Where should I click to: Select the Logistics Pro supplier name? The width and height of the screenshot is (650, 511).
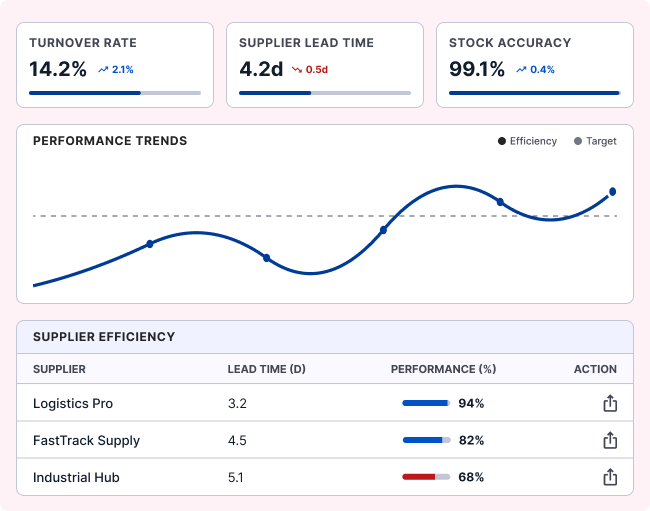[x=73, y=403]
